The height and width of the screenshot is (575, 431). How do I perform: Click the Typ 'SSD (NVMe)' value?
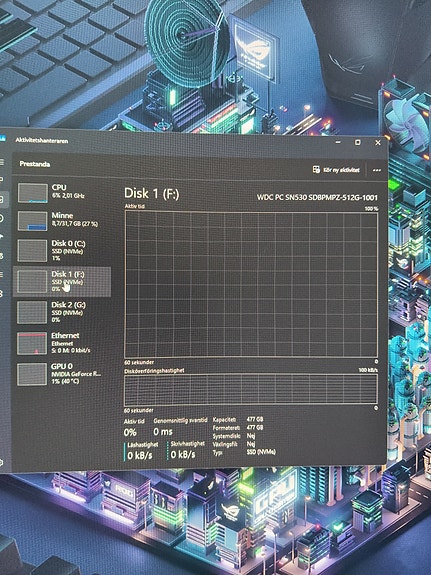pyautogui.click(x=261, y=452)
